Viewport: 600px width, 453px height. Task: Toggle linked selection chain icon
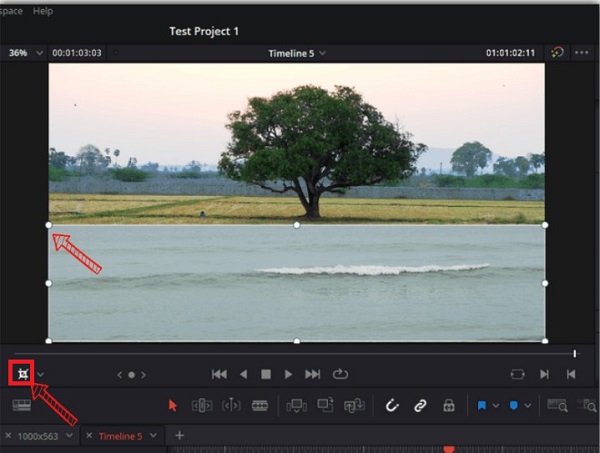click(420, 406)
